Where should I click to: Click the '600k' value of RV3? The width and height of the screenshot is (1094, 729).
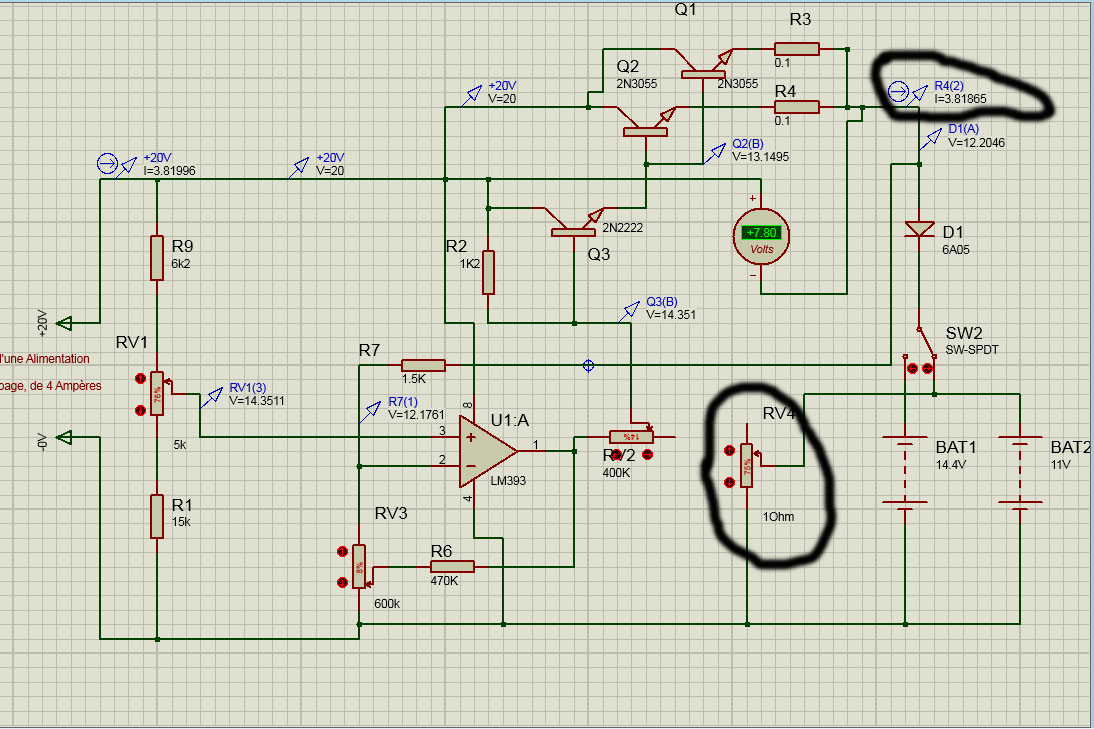[x=387, y=604]
